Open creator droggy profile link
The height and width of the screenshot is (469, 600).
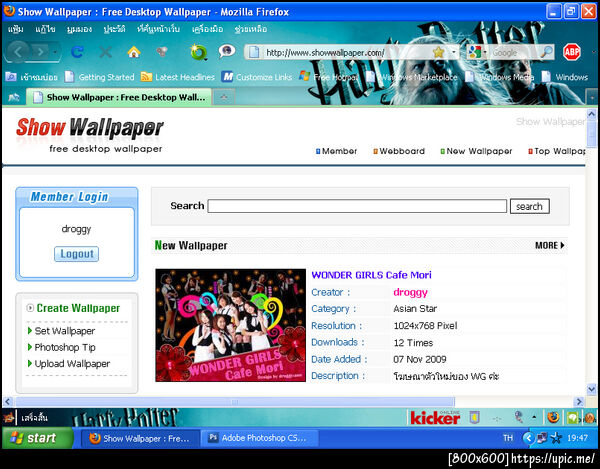410,293
